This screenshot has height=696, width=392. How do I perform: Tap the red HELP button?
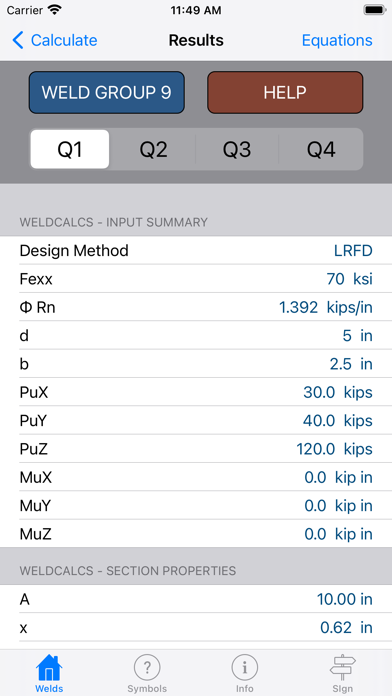tap(285, 92)
